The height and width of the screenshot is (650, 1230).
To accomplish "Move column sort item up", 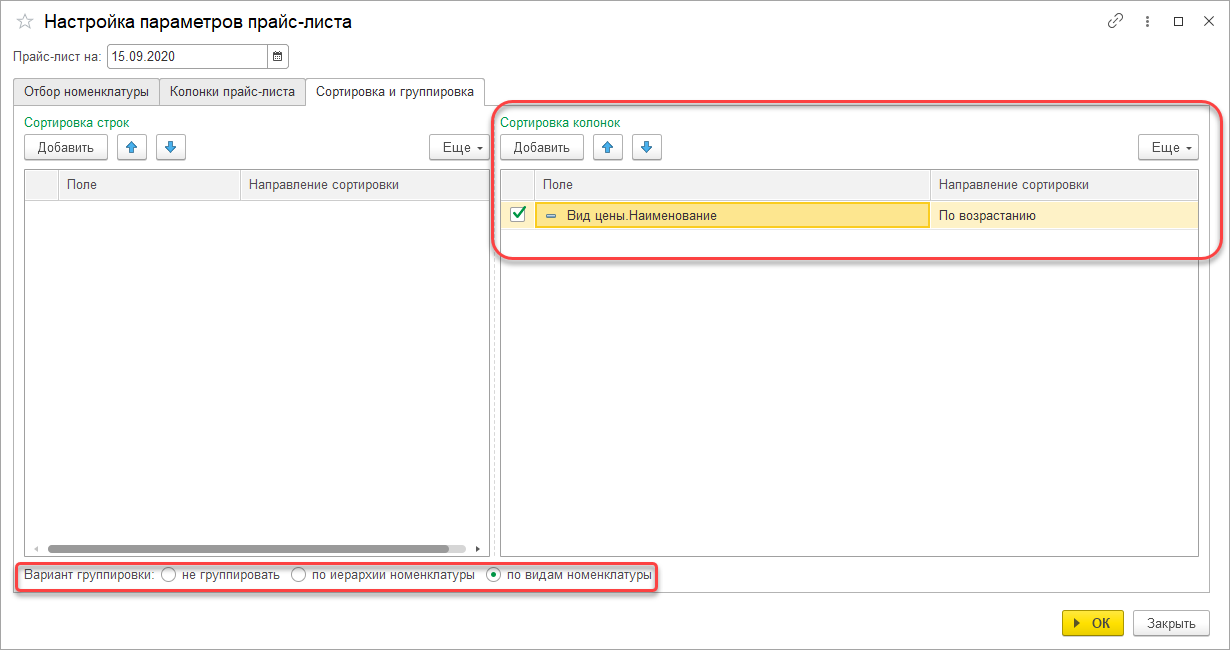I will (609, 147).
